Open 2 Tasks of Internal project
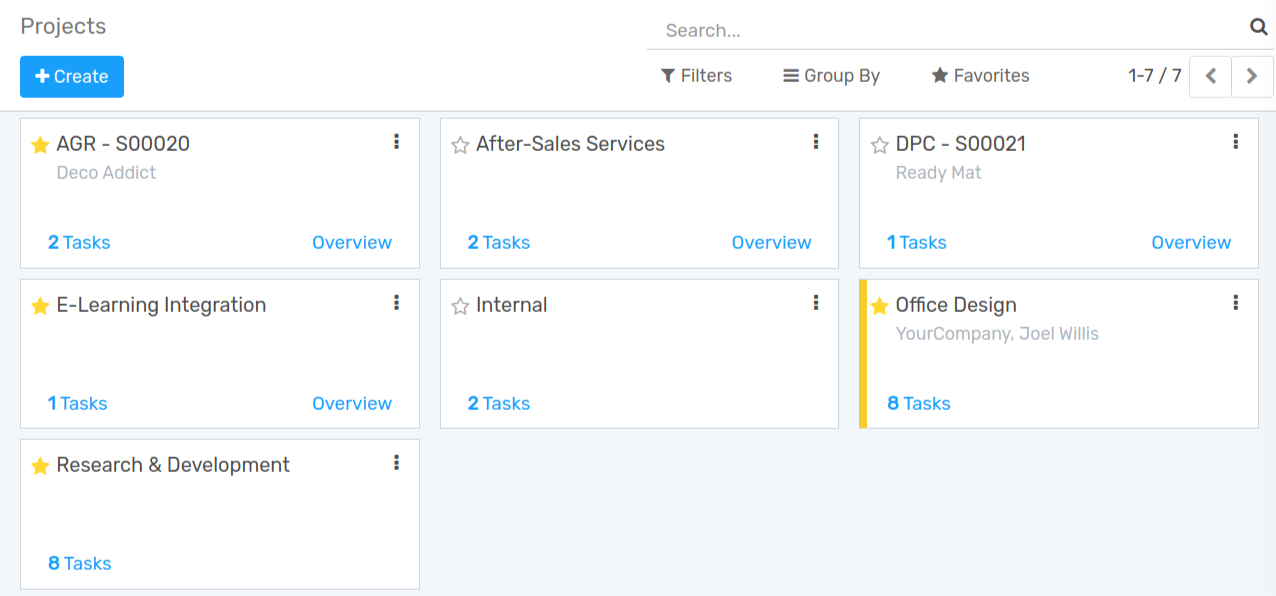1276x596 pixels. (x=499, y=403)
